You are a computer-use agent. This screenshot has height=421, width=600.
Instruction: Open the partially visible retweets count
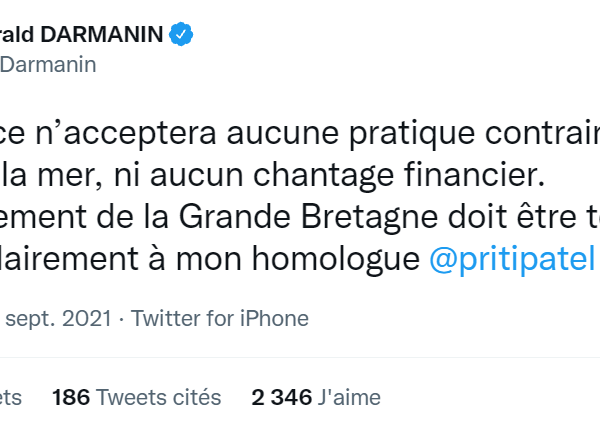10,397
